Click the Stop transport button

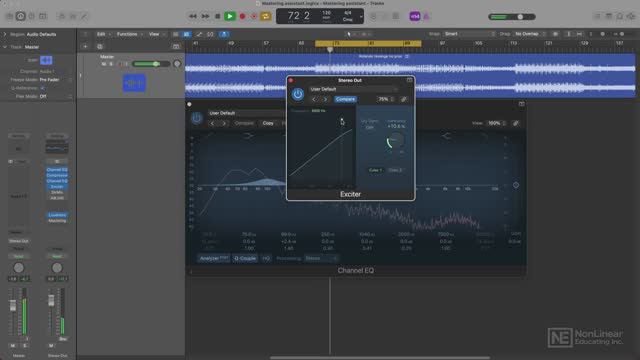click(218, 16)
